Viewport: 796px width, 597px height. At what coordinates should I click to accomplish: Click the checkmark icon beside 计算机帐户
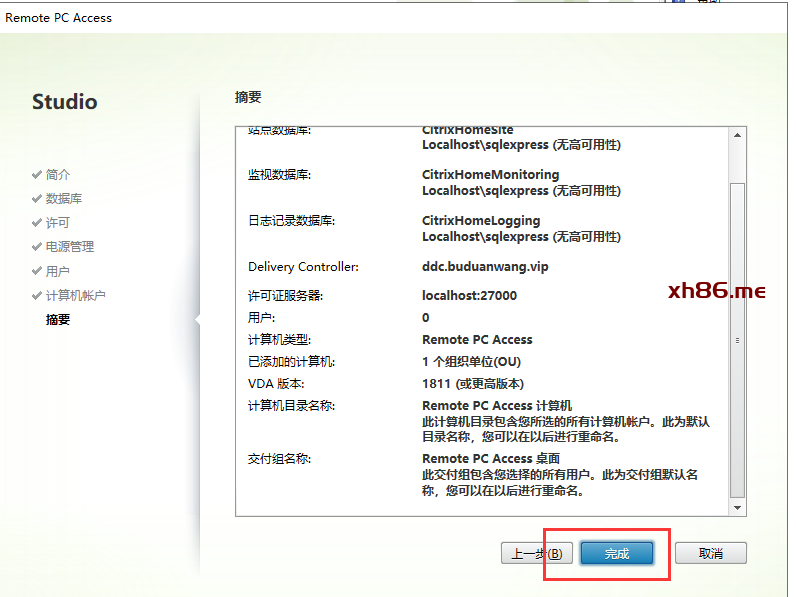(x=37, y=295)
